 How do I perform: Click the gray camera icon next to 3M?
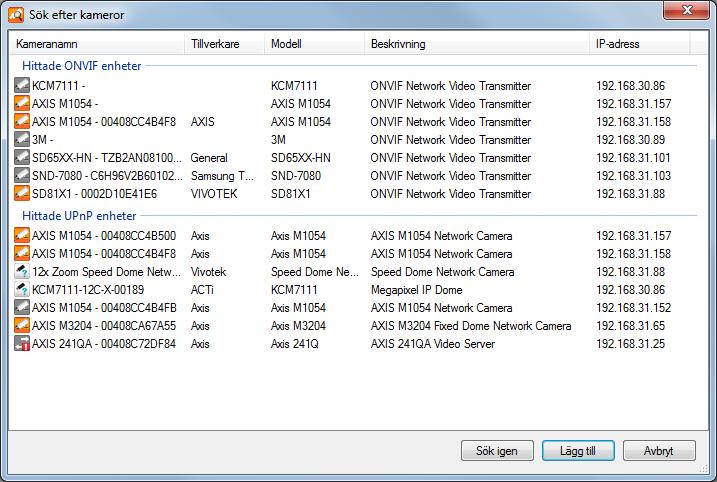click(21, 139)
